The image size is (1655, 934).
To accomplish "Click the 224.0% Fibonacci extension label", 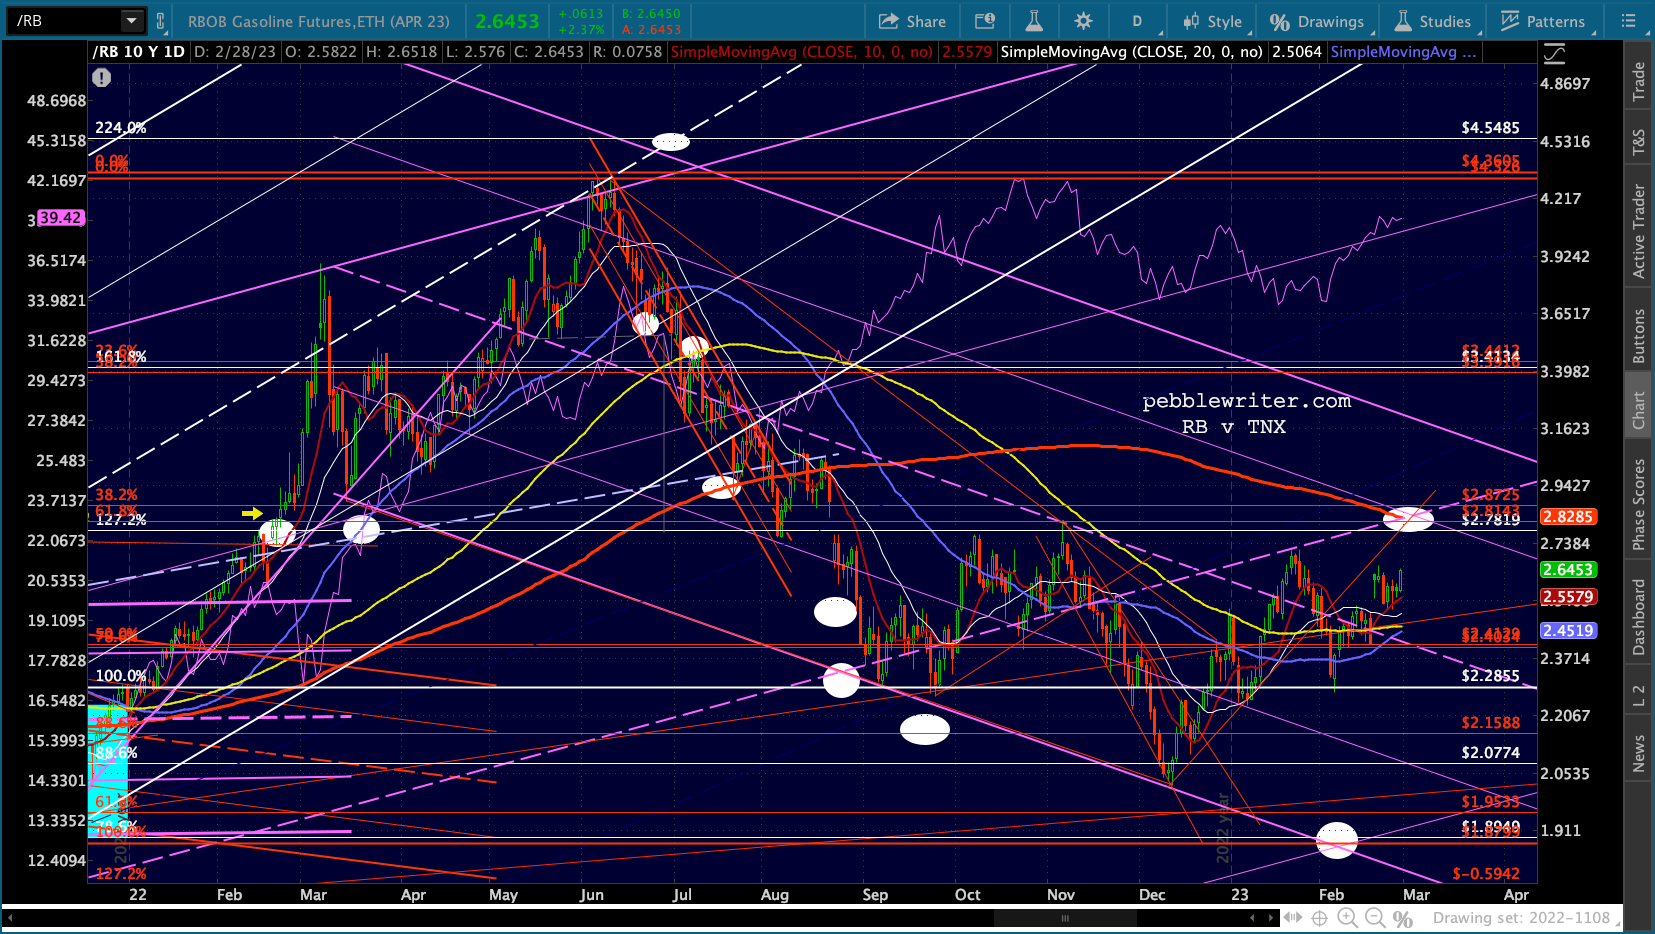I will (121, 128).
